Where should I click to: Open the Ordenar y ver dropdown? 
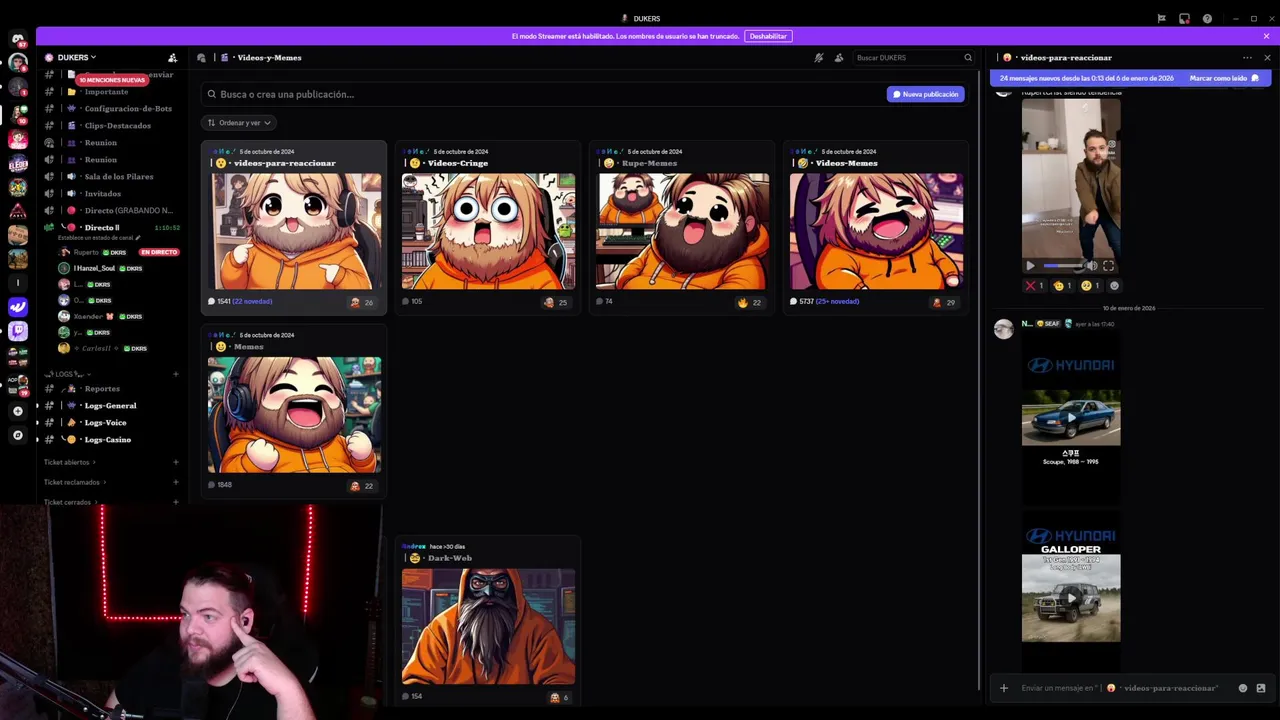click(x=239, y=123)
